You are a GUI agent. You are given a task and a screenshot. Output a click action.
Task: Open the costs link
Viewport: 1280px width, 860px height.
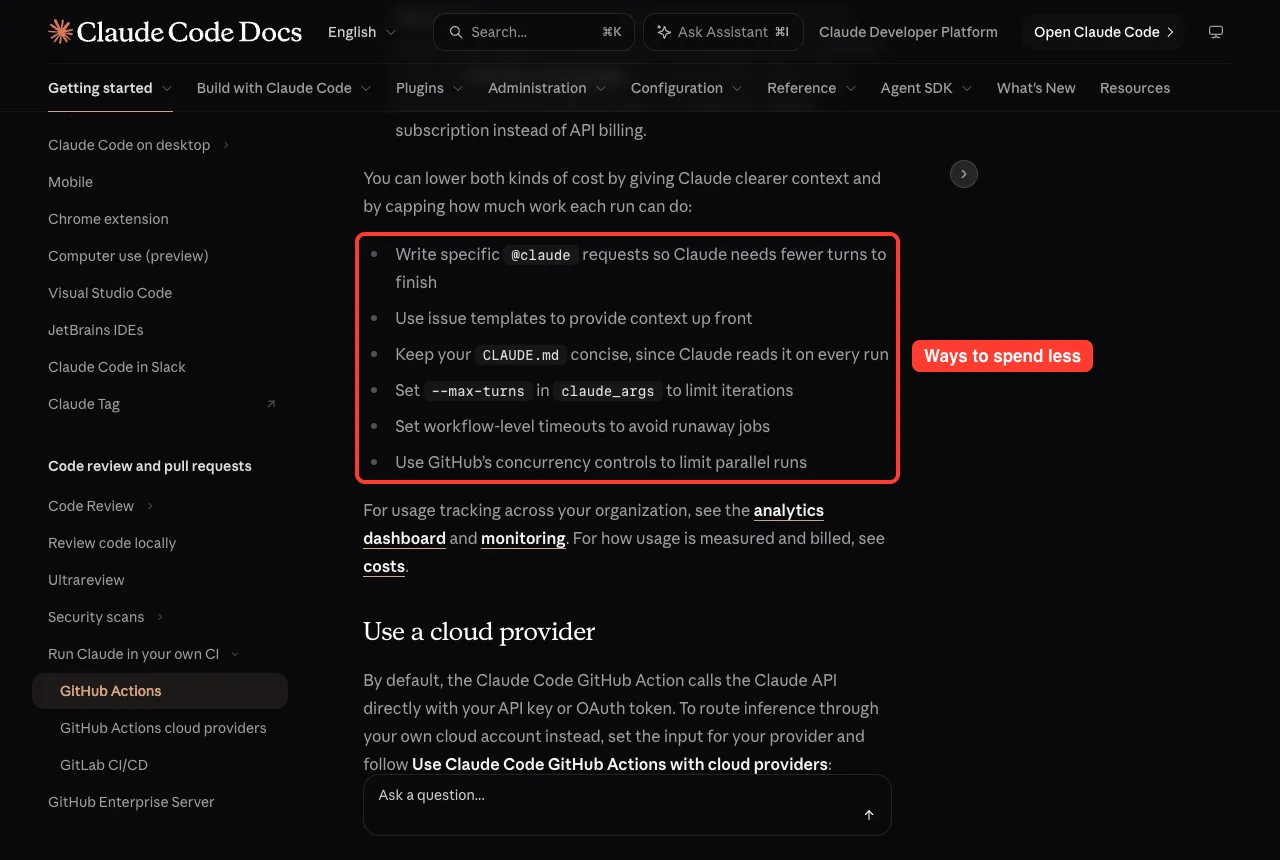[x=384, y=566]
